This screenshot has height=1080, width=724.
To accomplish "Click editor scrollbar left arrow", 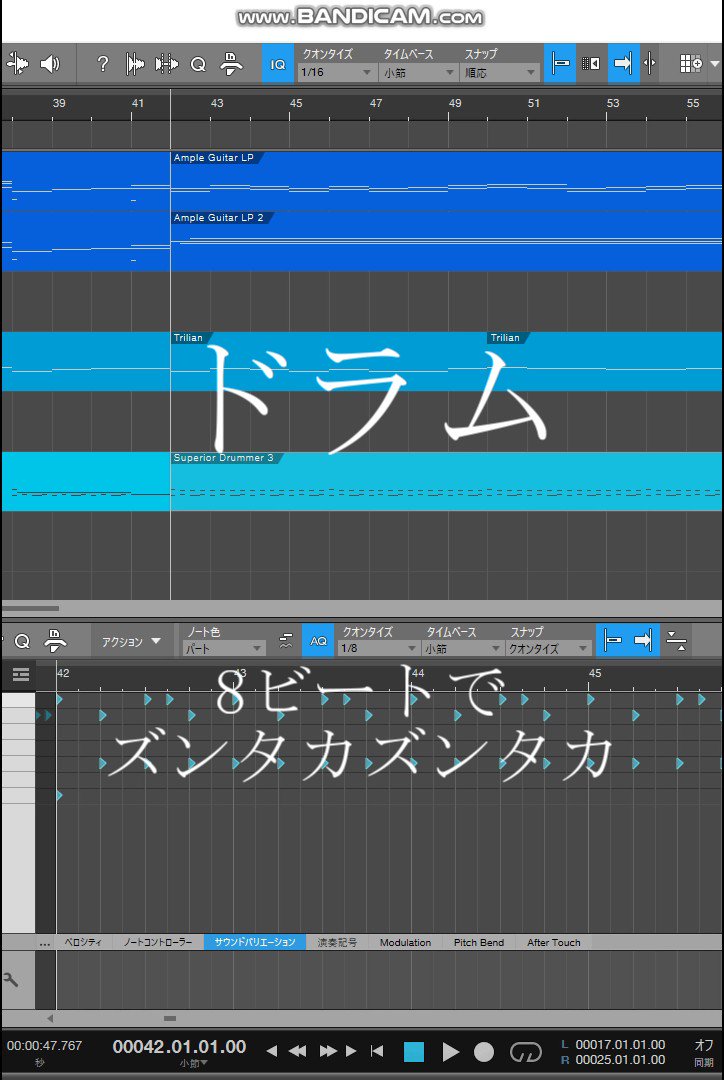I will click(50, 1018).
